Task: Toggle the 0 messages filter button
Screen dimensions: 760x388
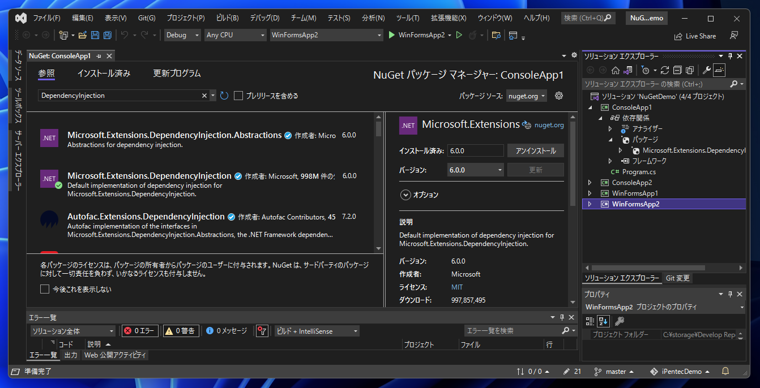Action: coord(226,331)
